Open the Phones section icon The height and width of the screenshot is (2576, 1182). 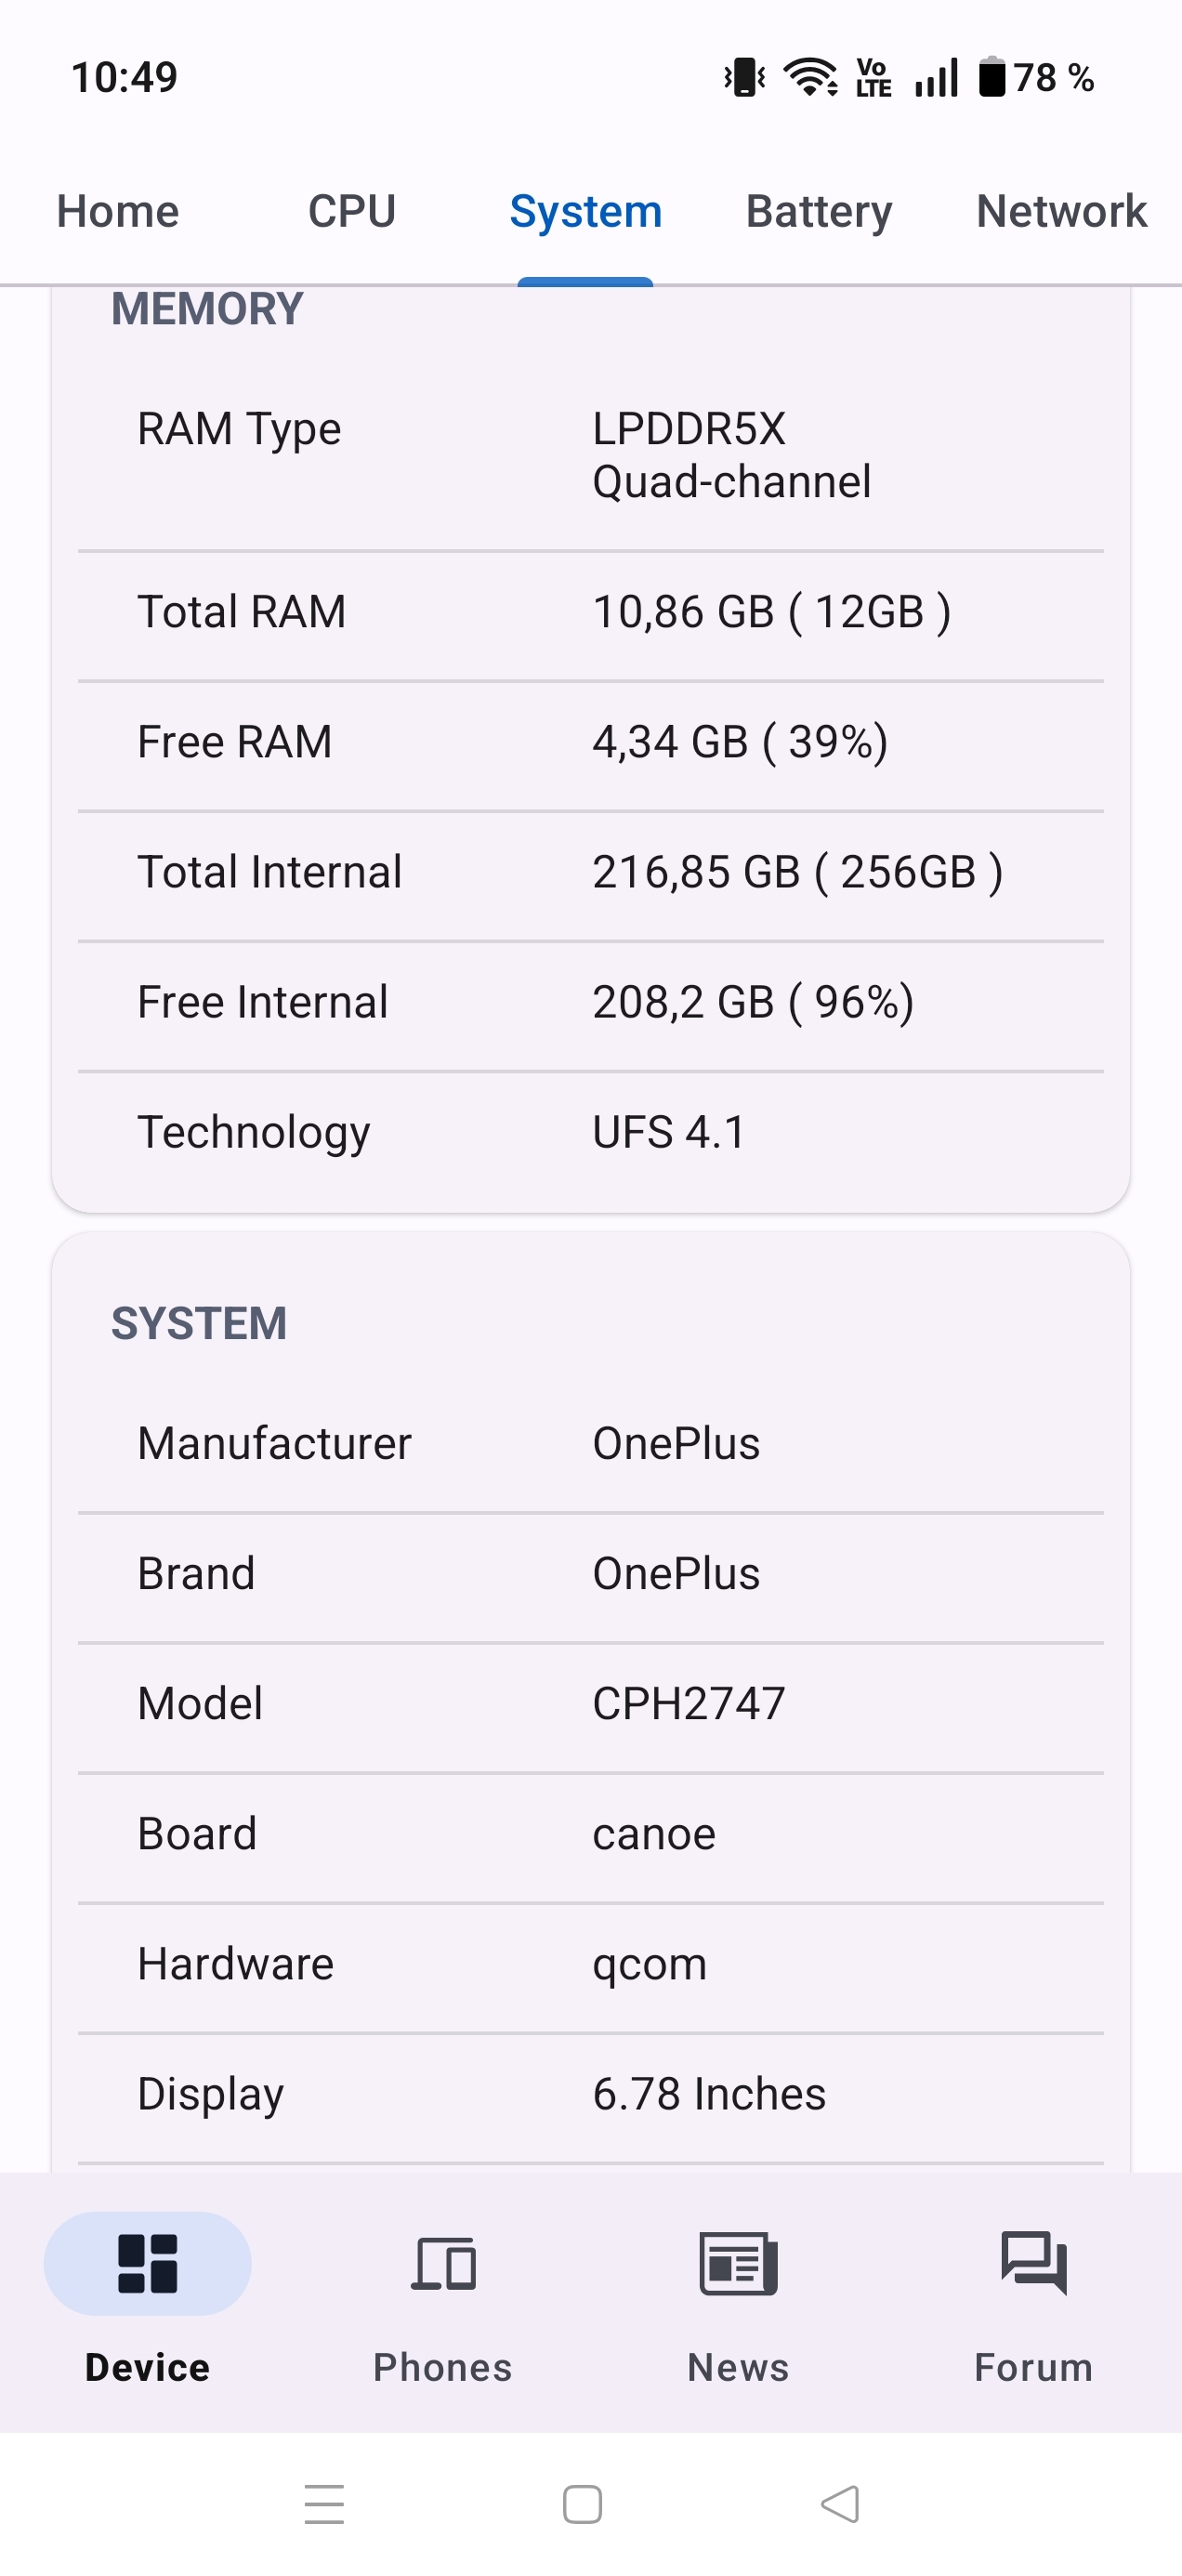[443, 2264]
